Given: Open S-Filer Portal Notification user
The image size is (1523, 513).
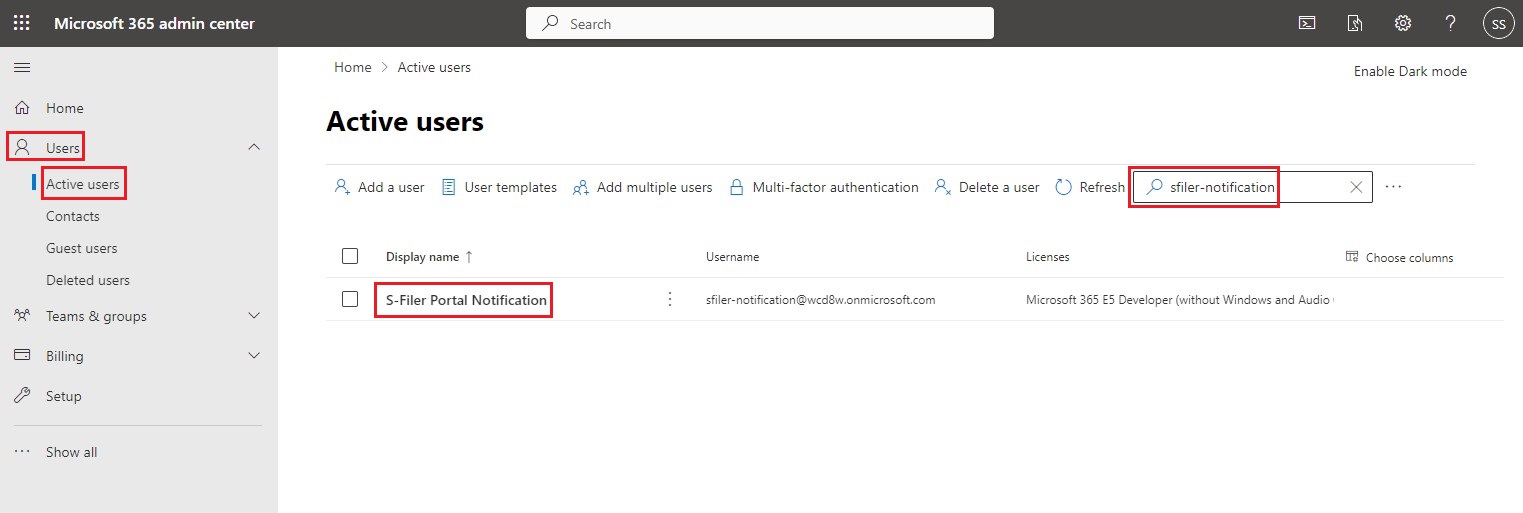Looking at the screenshot, I should (466, 300).
